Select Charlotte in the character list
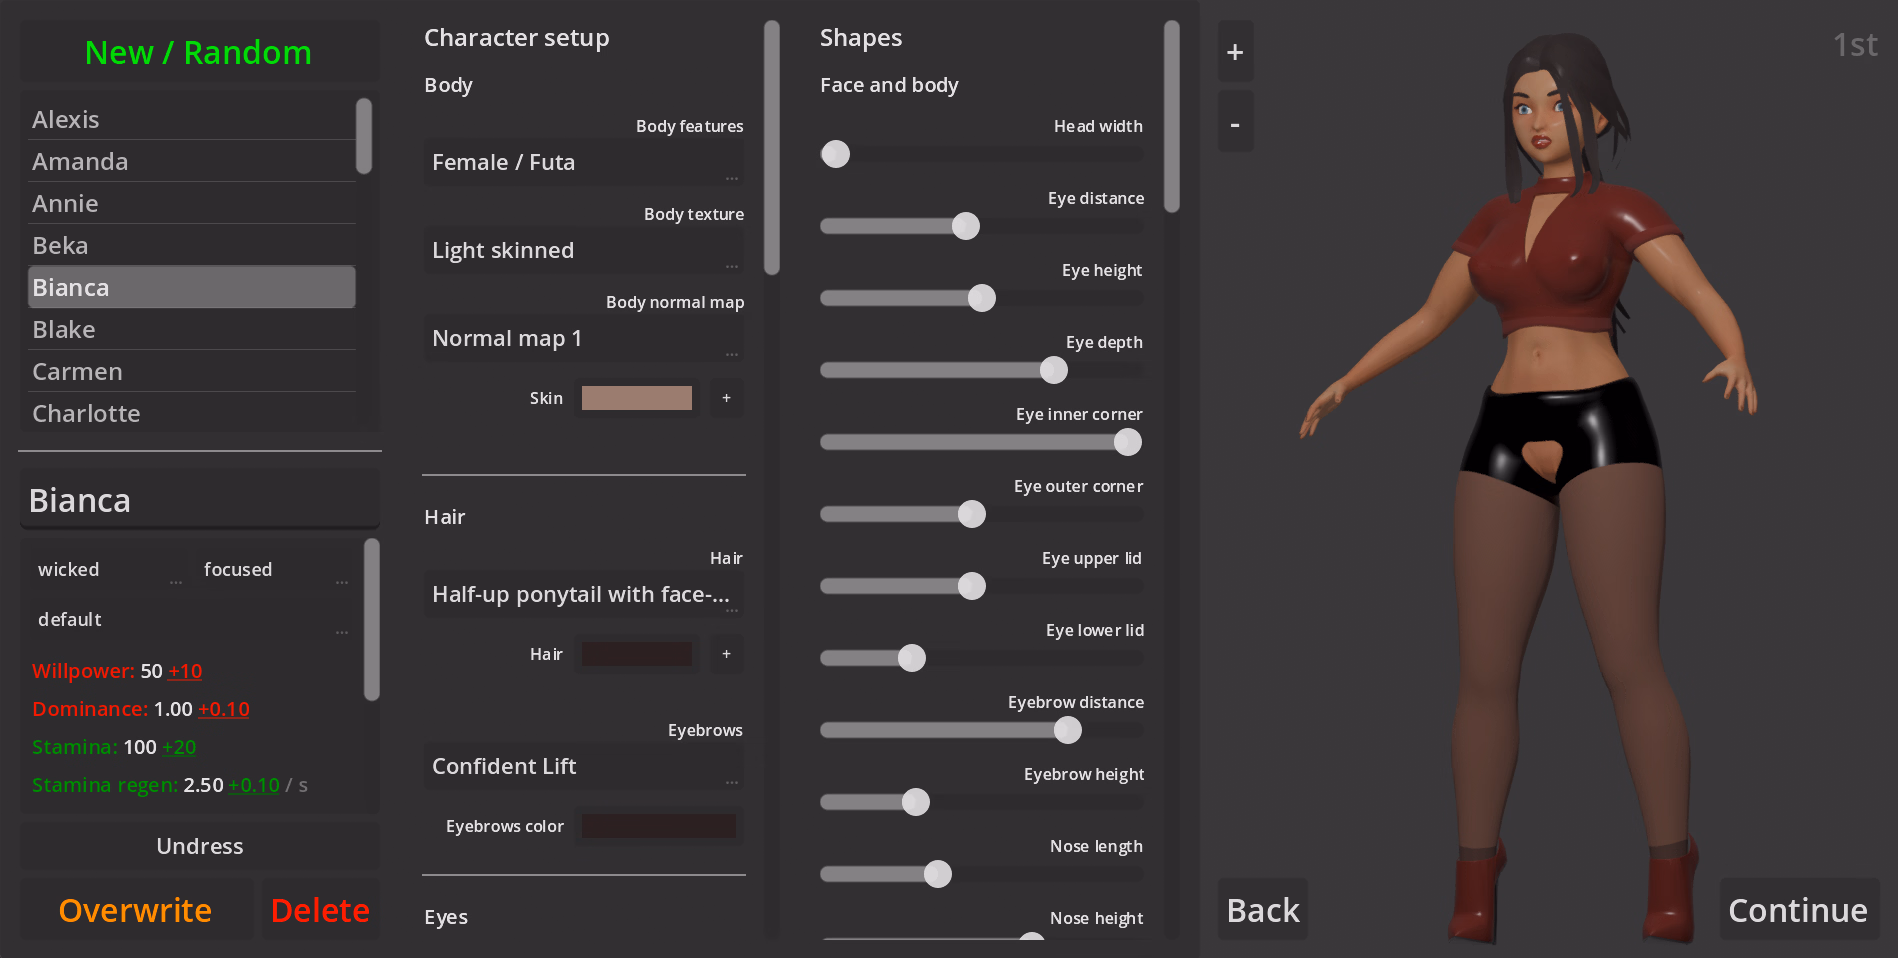The width and height of the screenshot is (1898, 958). (x=190, y=414)
